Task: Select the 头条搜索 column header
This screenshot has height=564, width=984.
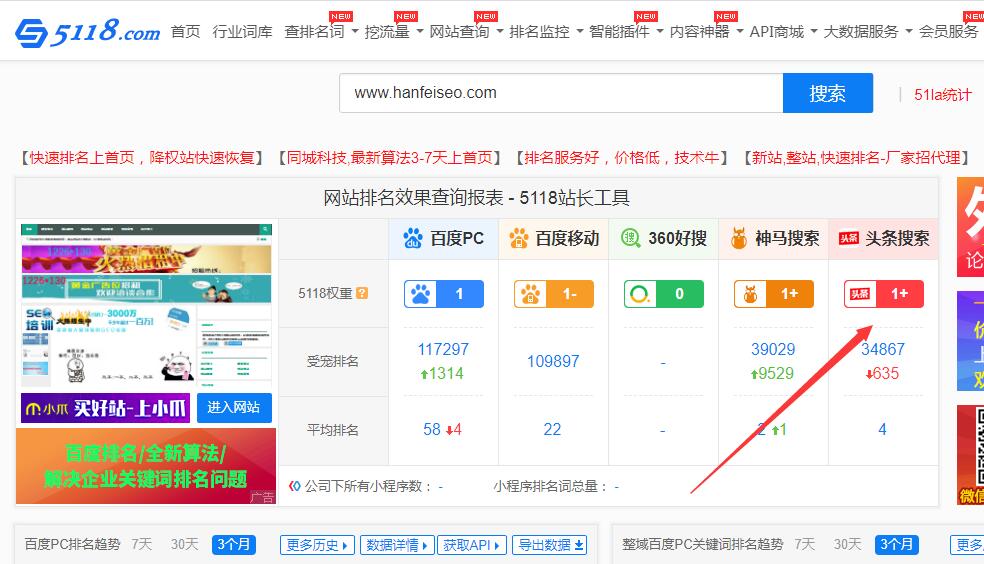Action: [x=884, y=238]
